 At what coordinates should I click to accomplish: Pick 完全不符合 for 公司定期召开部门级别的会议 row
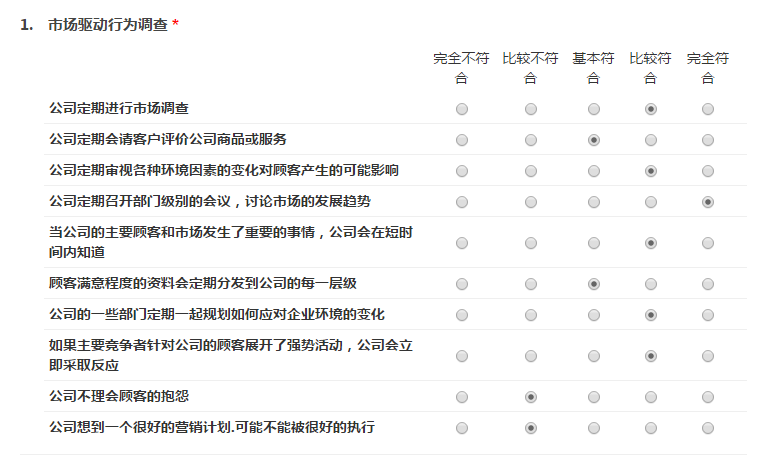[461, 202]
